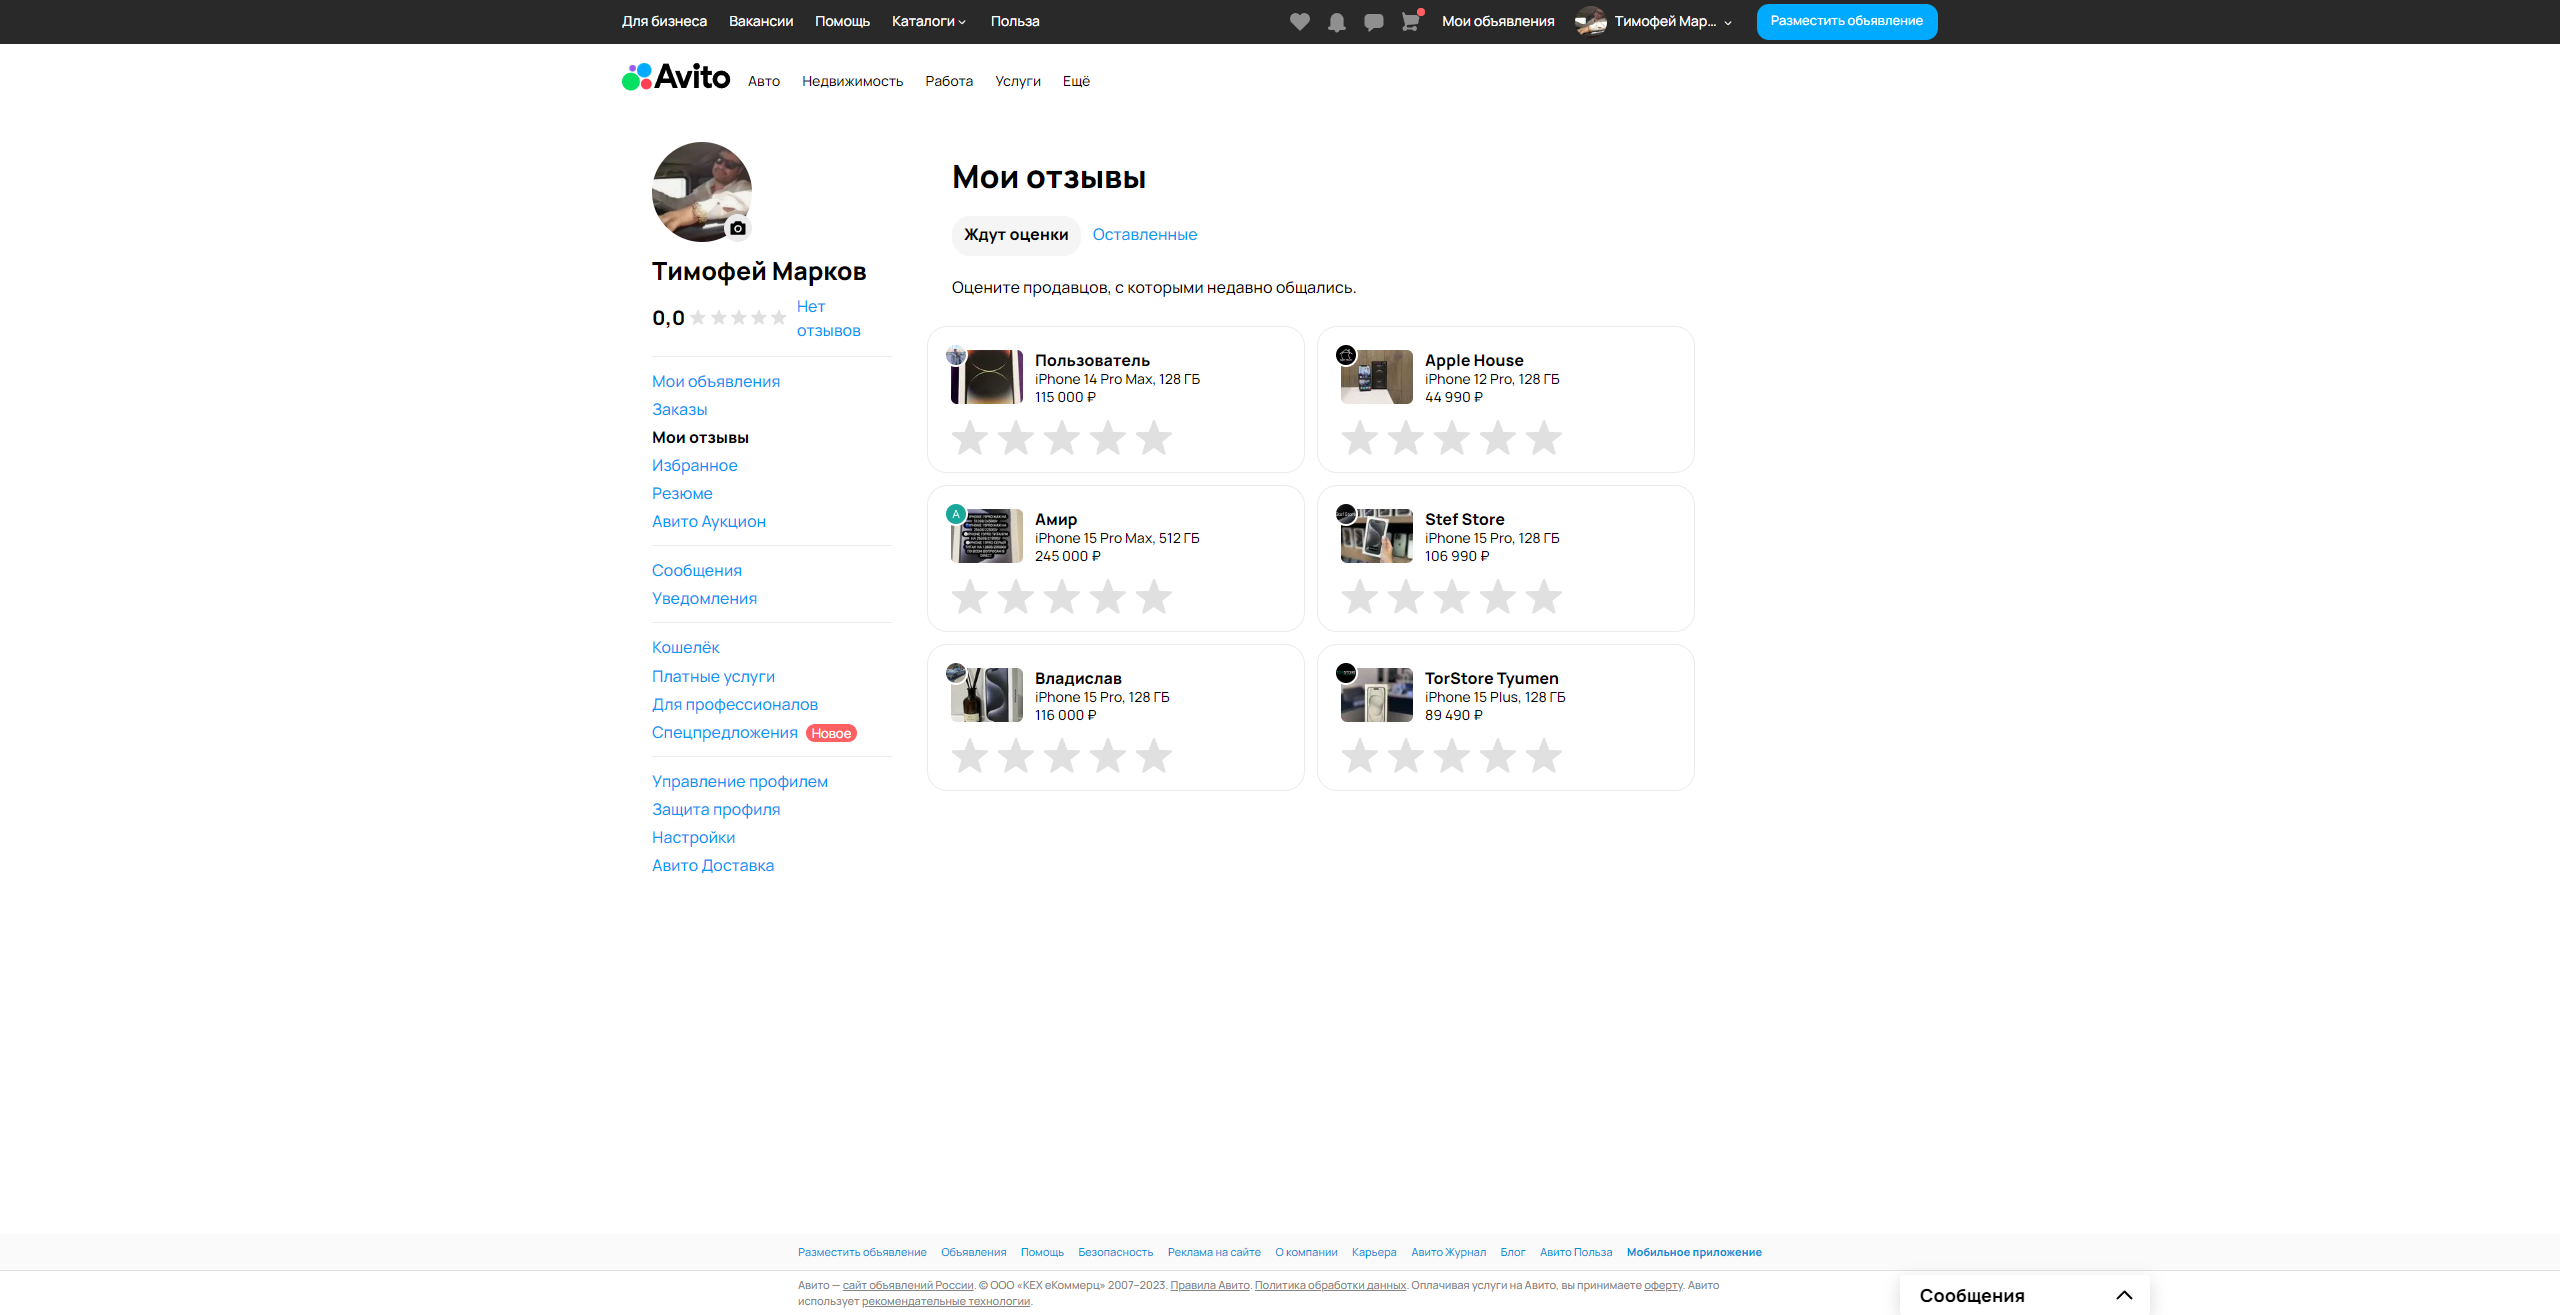Open favorites heart icon in header
Screen dimensions: 2560x1315
[1299, 22]
